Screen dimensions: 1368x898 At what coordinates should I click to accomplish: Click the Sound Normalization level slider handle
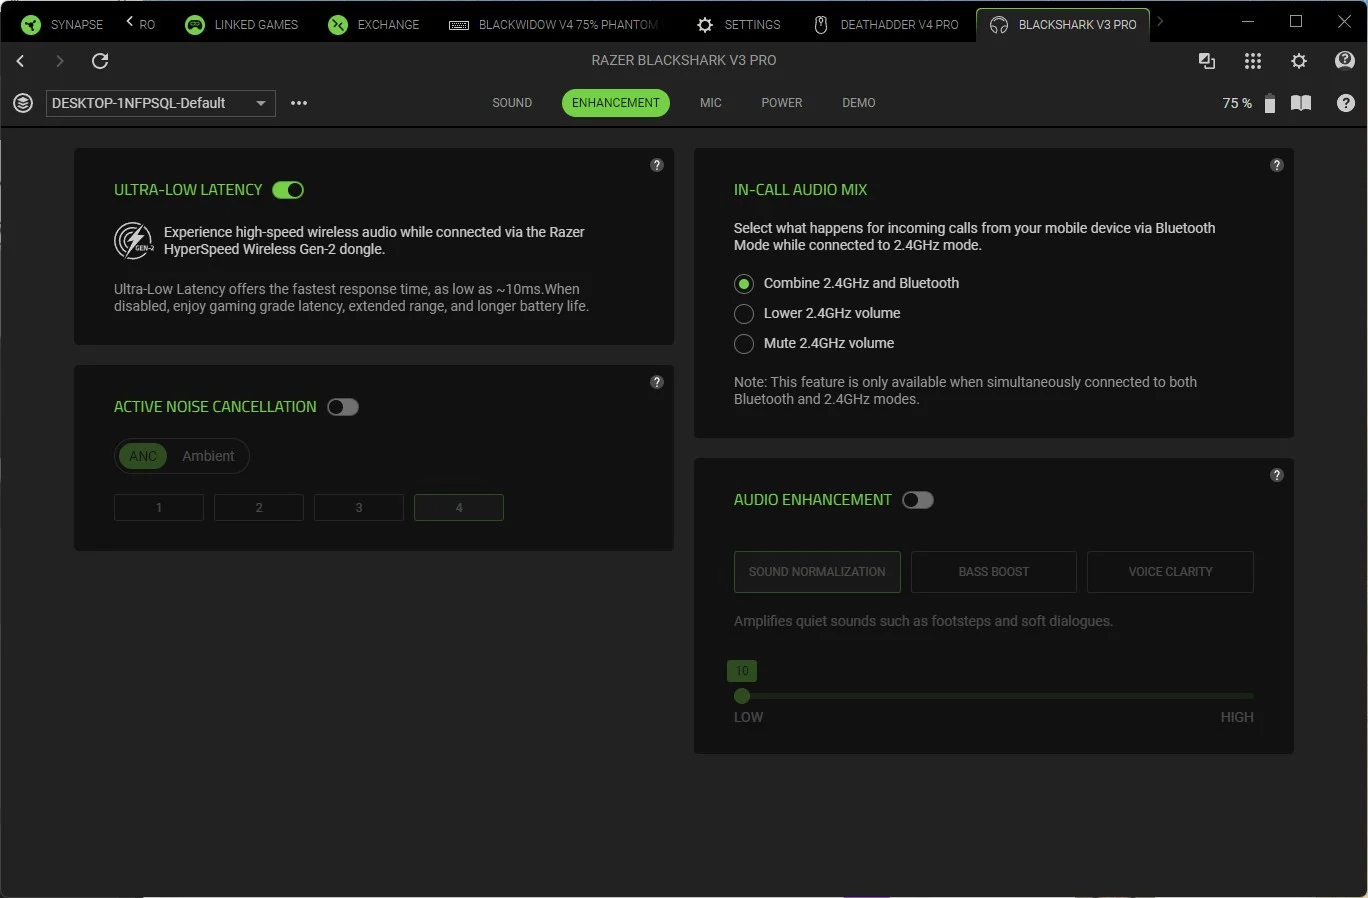[x=742, y=696]
